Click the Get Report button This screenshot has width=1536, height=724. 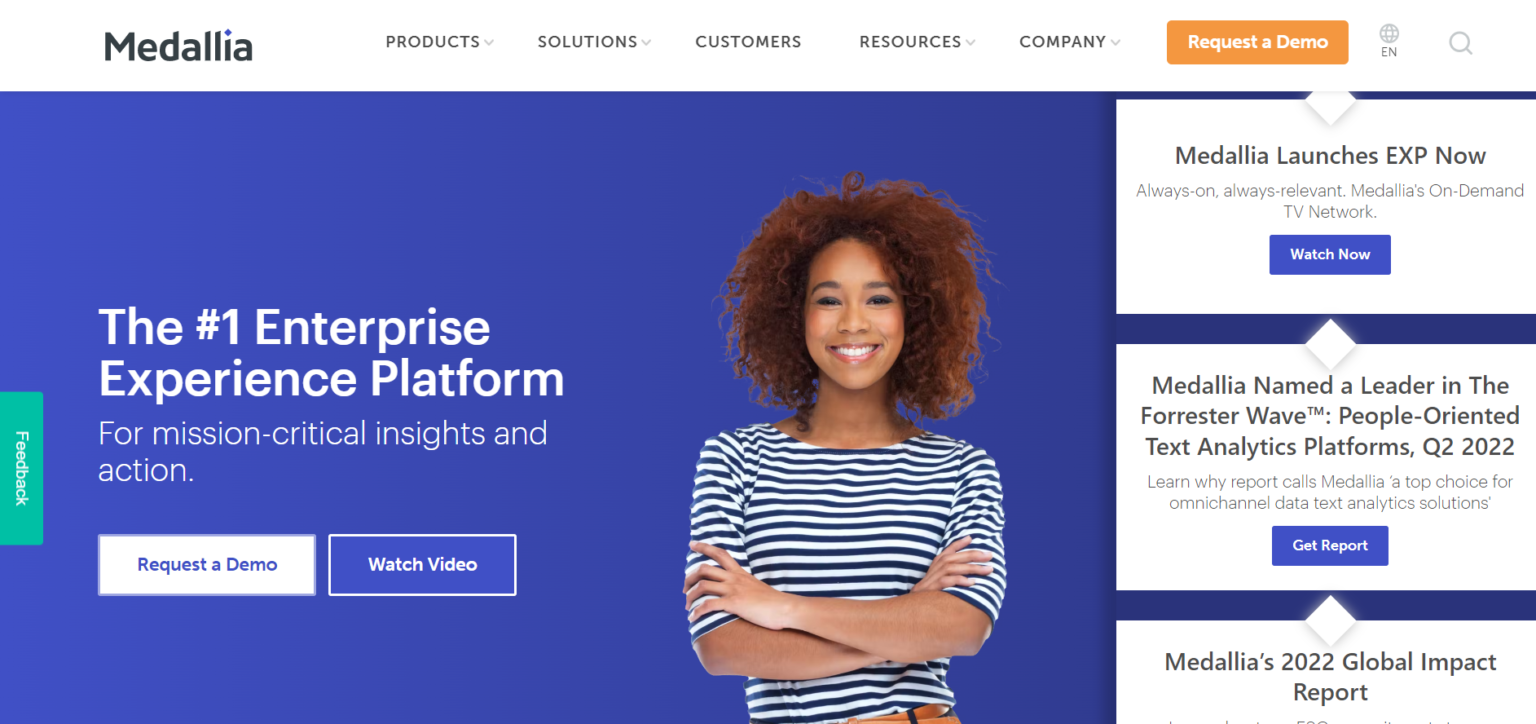pyautogui.click(x=1330, y=546)
